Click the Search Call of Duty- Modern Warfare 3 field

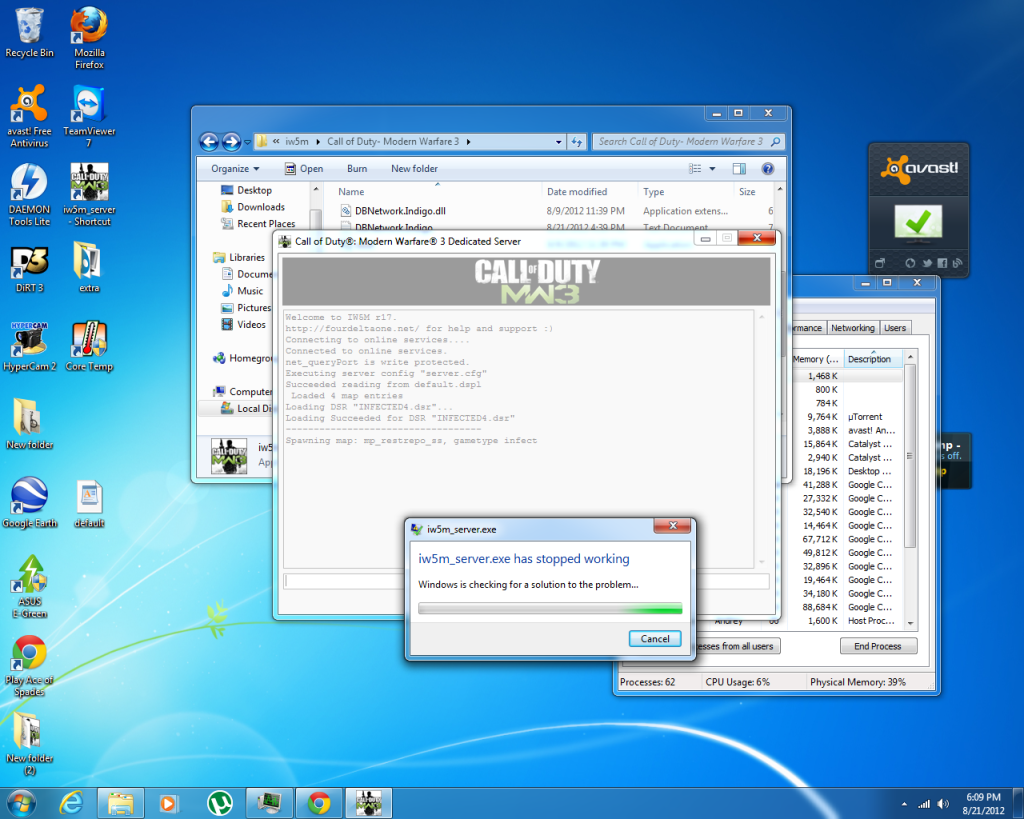coord(688,142)
